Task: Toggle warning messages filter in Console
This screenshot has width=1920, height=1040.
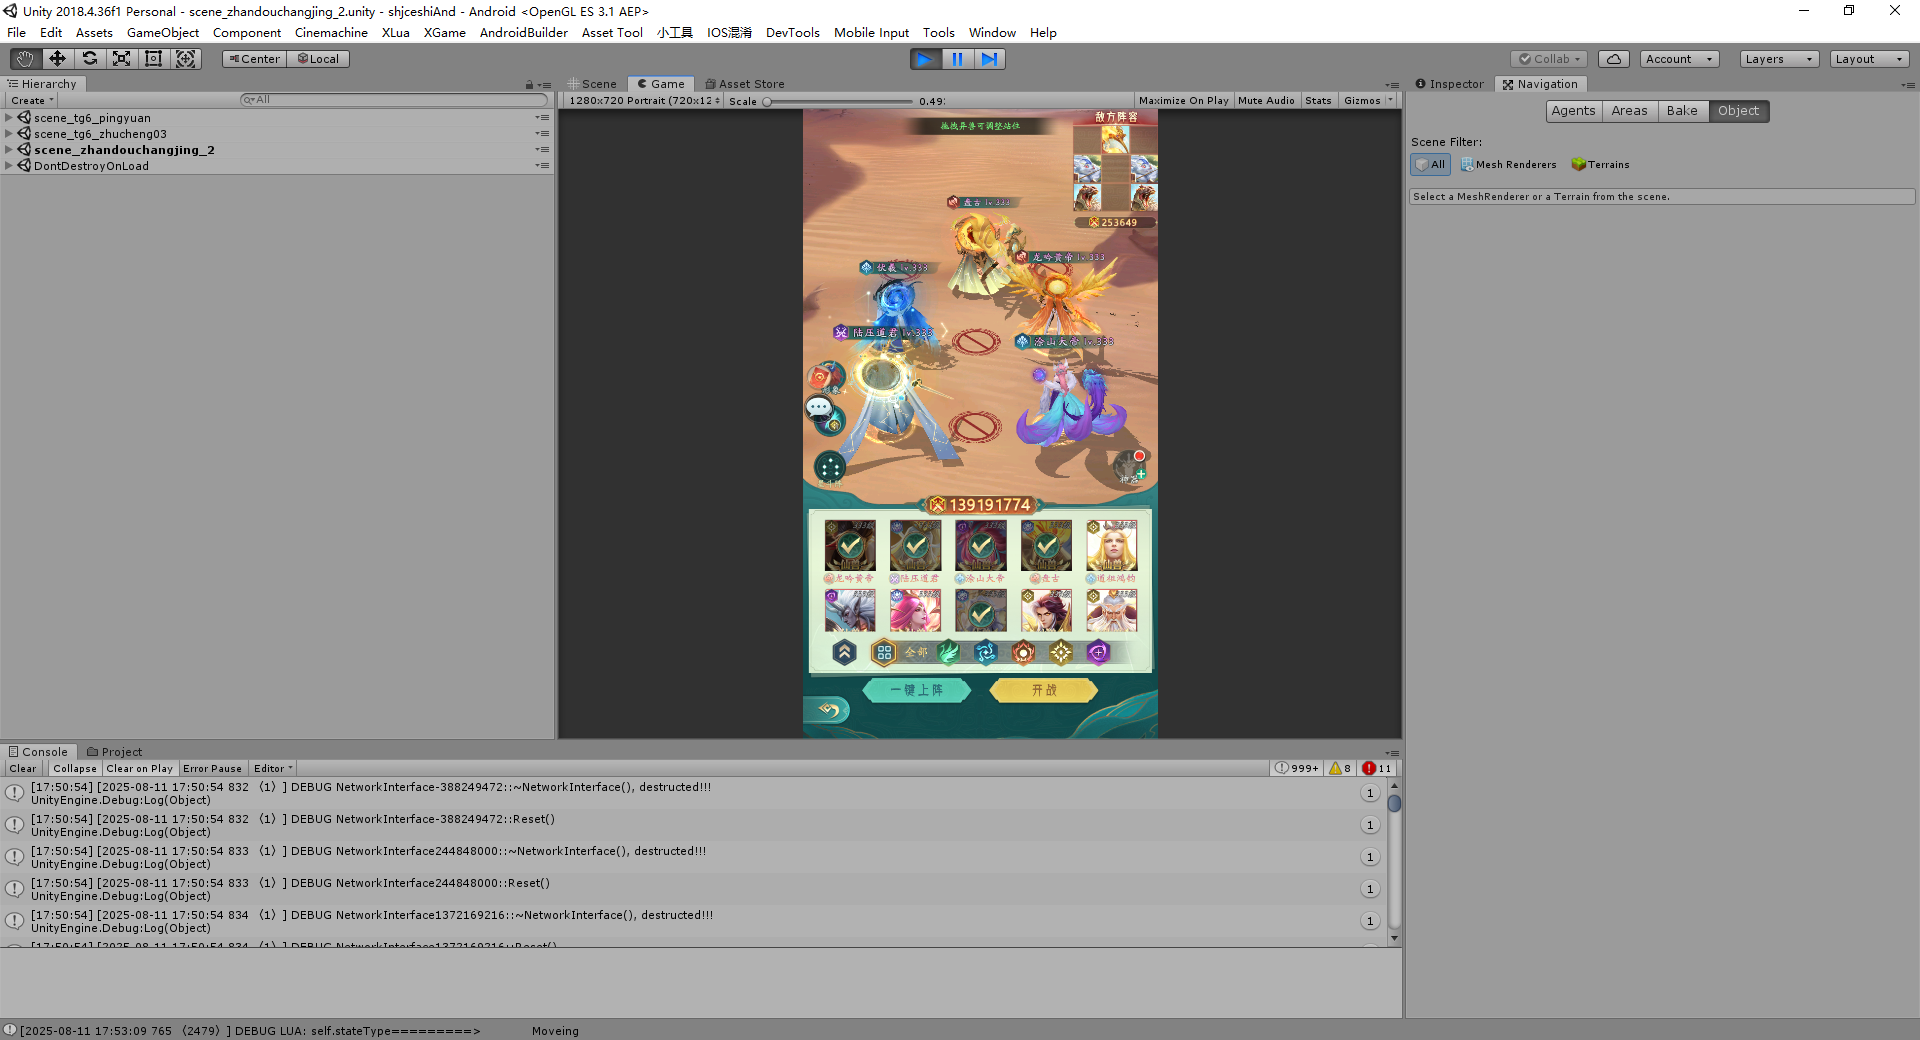Action: point(1340,769)
